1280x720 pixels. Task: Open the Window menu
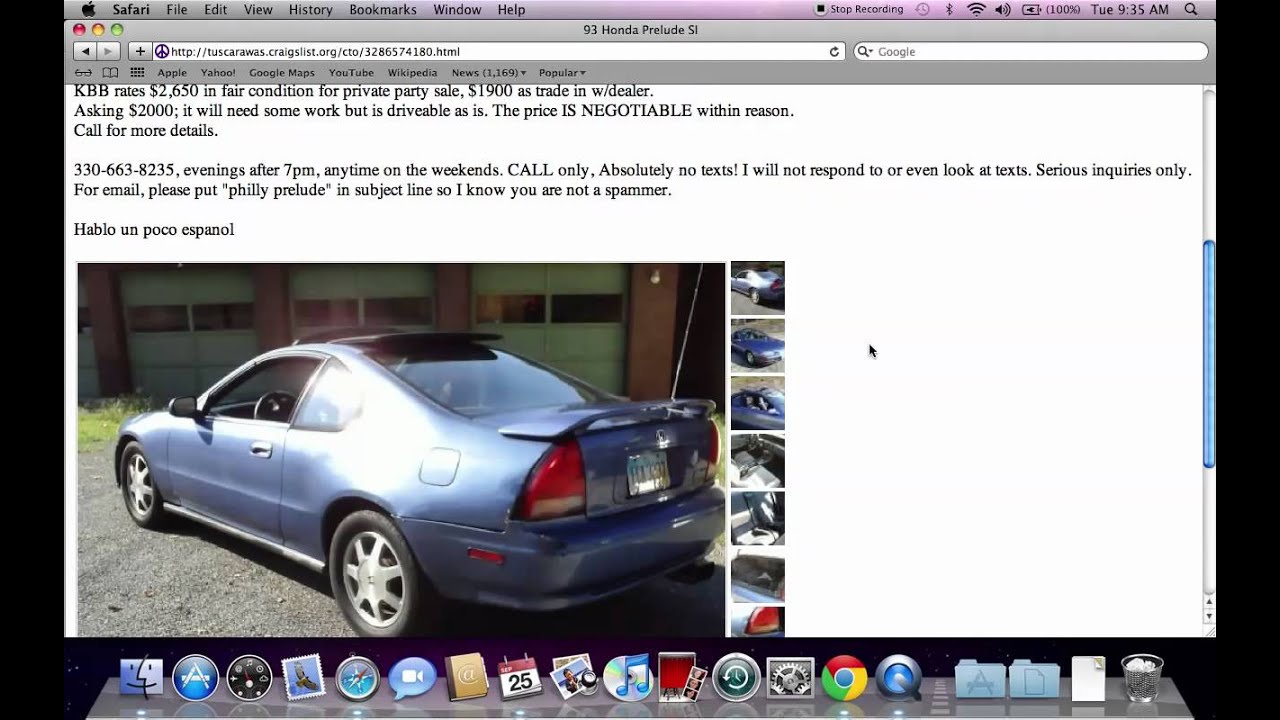(x=457, y=9)
